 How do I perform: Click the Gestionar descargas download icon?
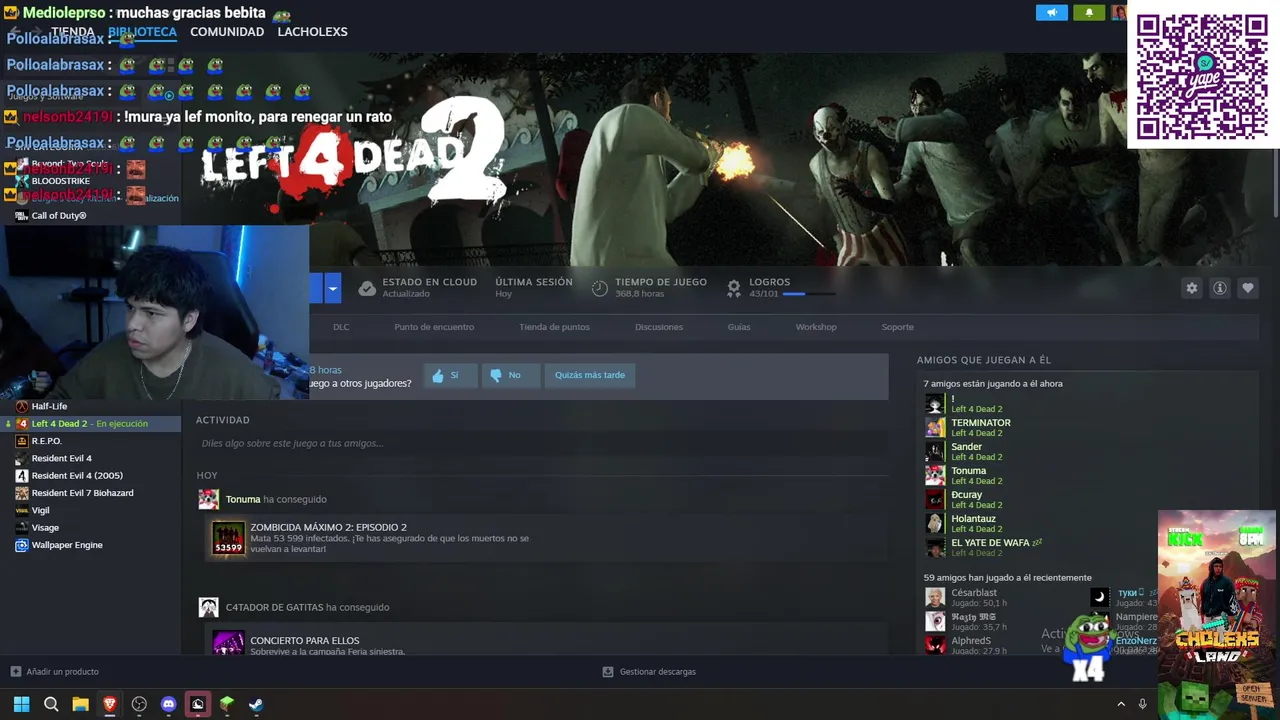click(607, 672)
